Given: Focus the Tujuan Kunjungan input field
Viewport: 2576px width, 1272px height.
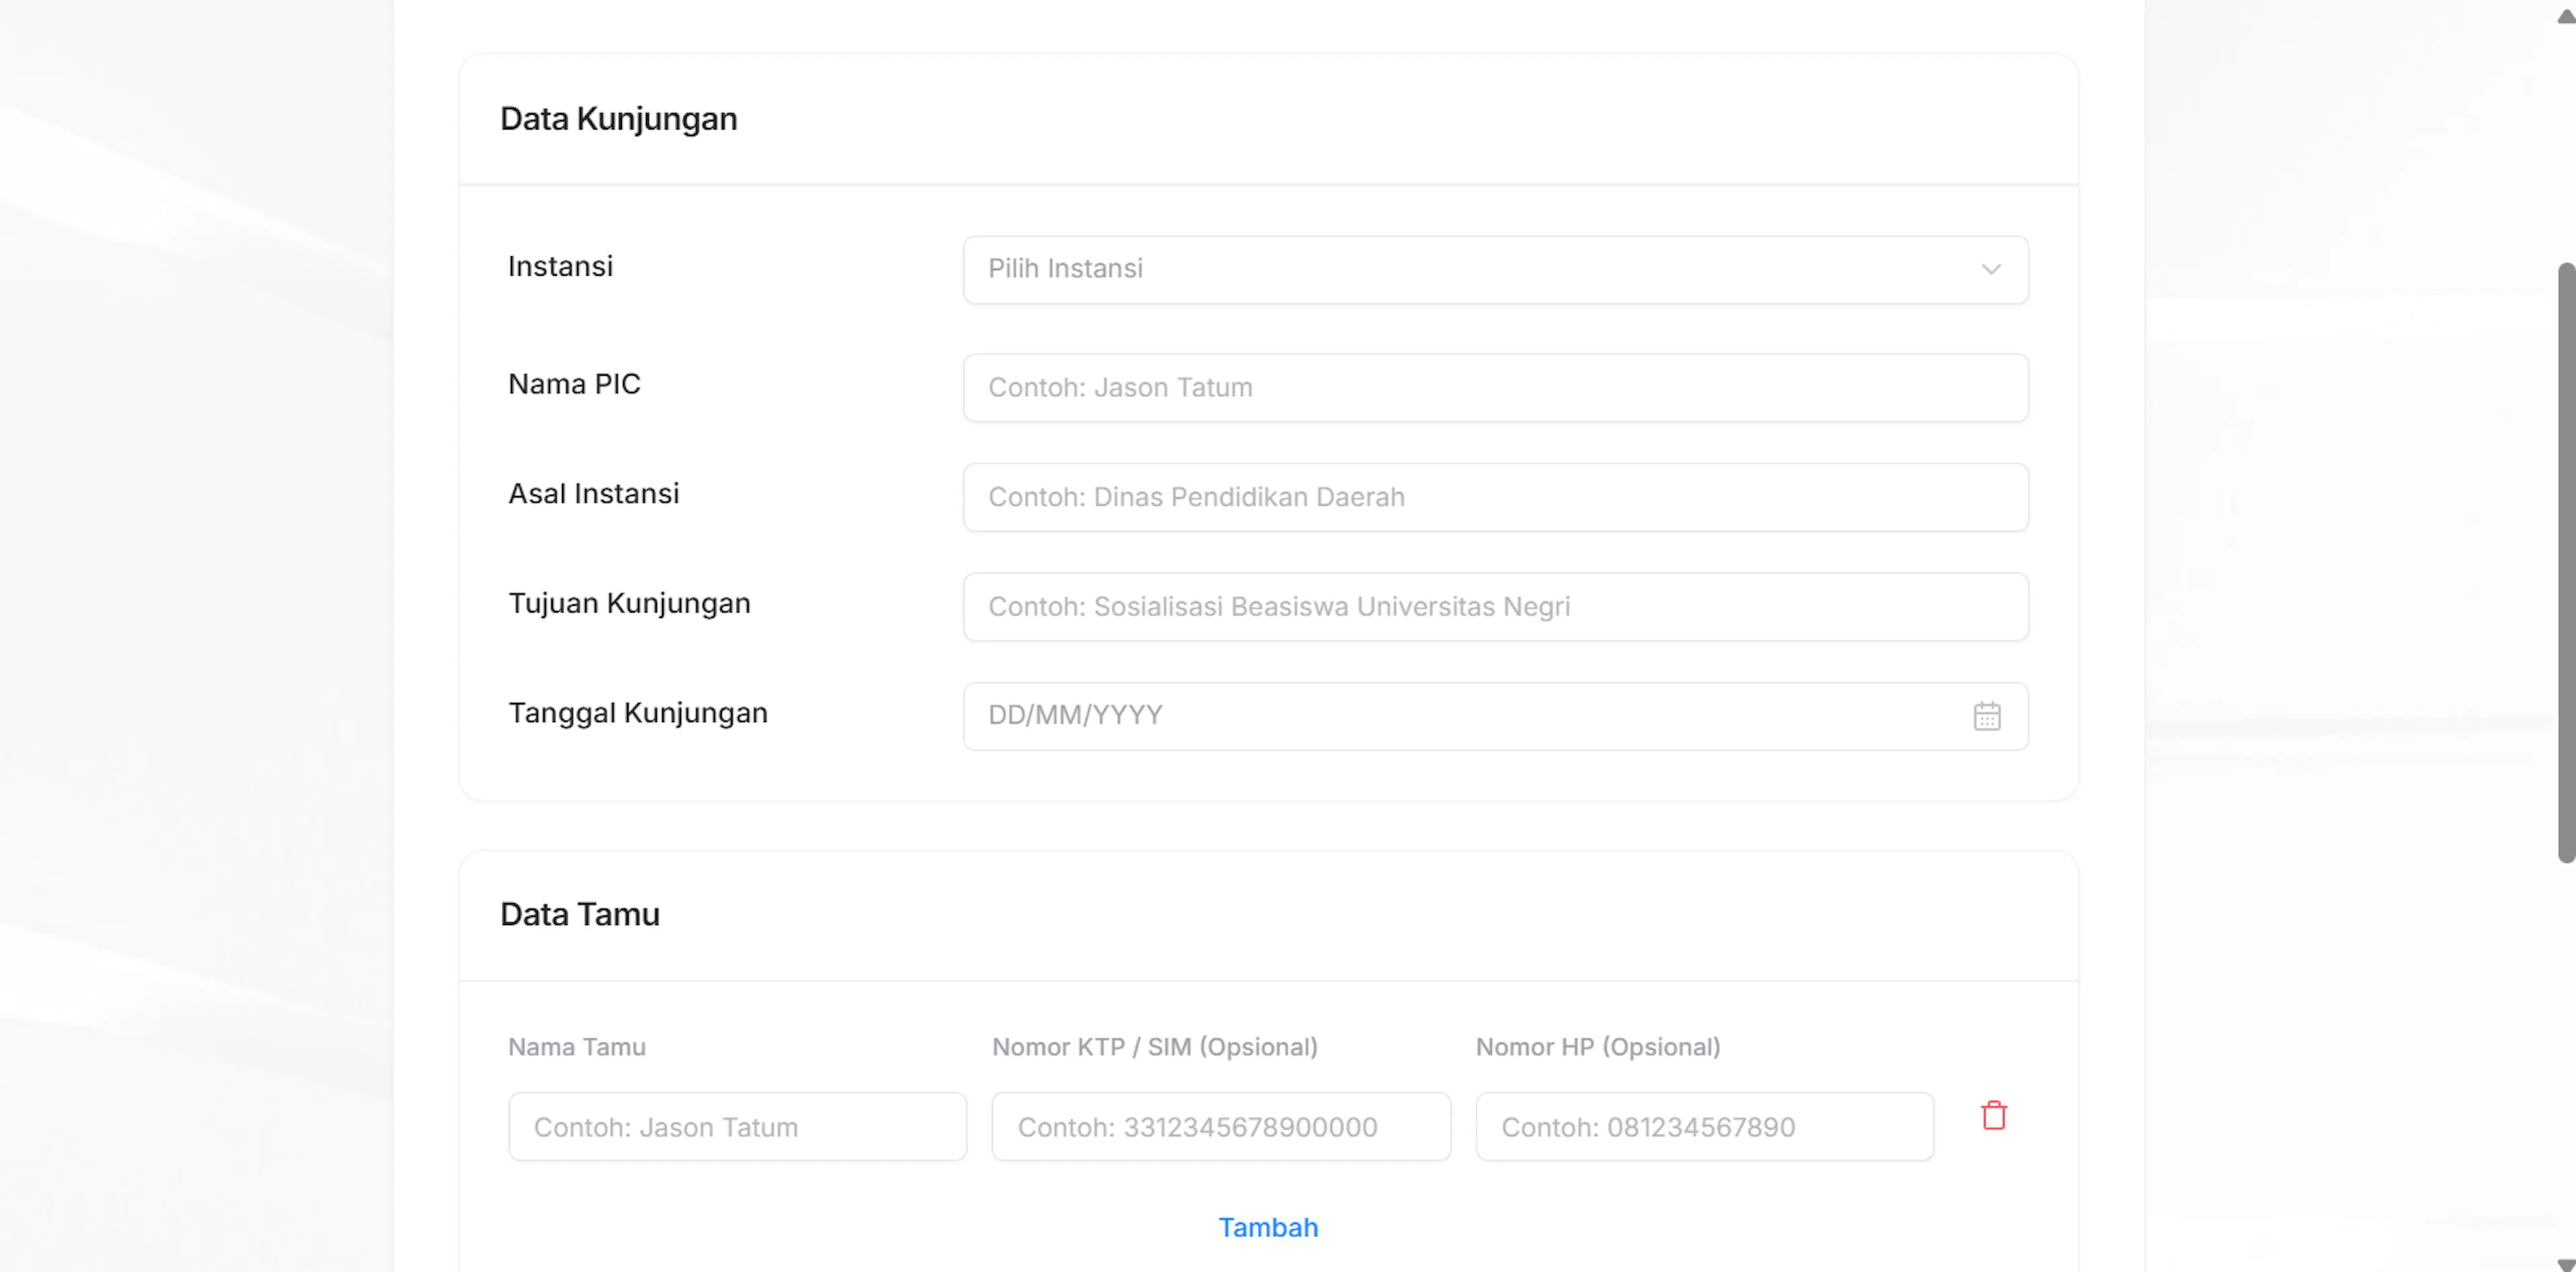Looking at the screenshot, I should (1495, 607).
